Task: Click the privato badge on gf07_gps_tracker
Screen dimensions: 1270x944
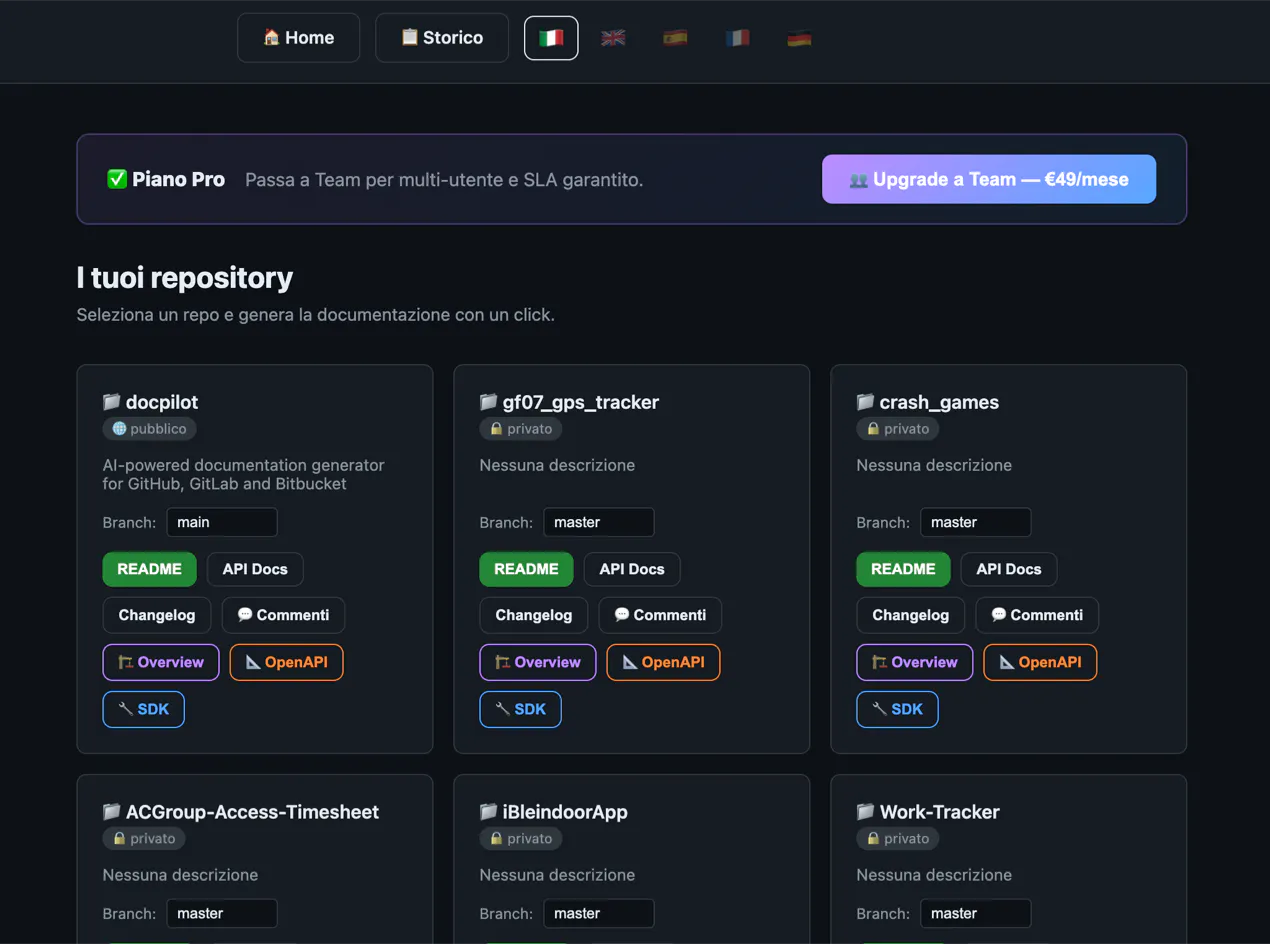Action: (521, 429)
